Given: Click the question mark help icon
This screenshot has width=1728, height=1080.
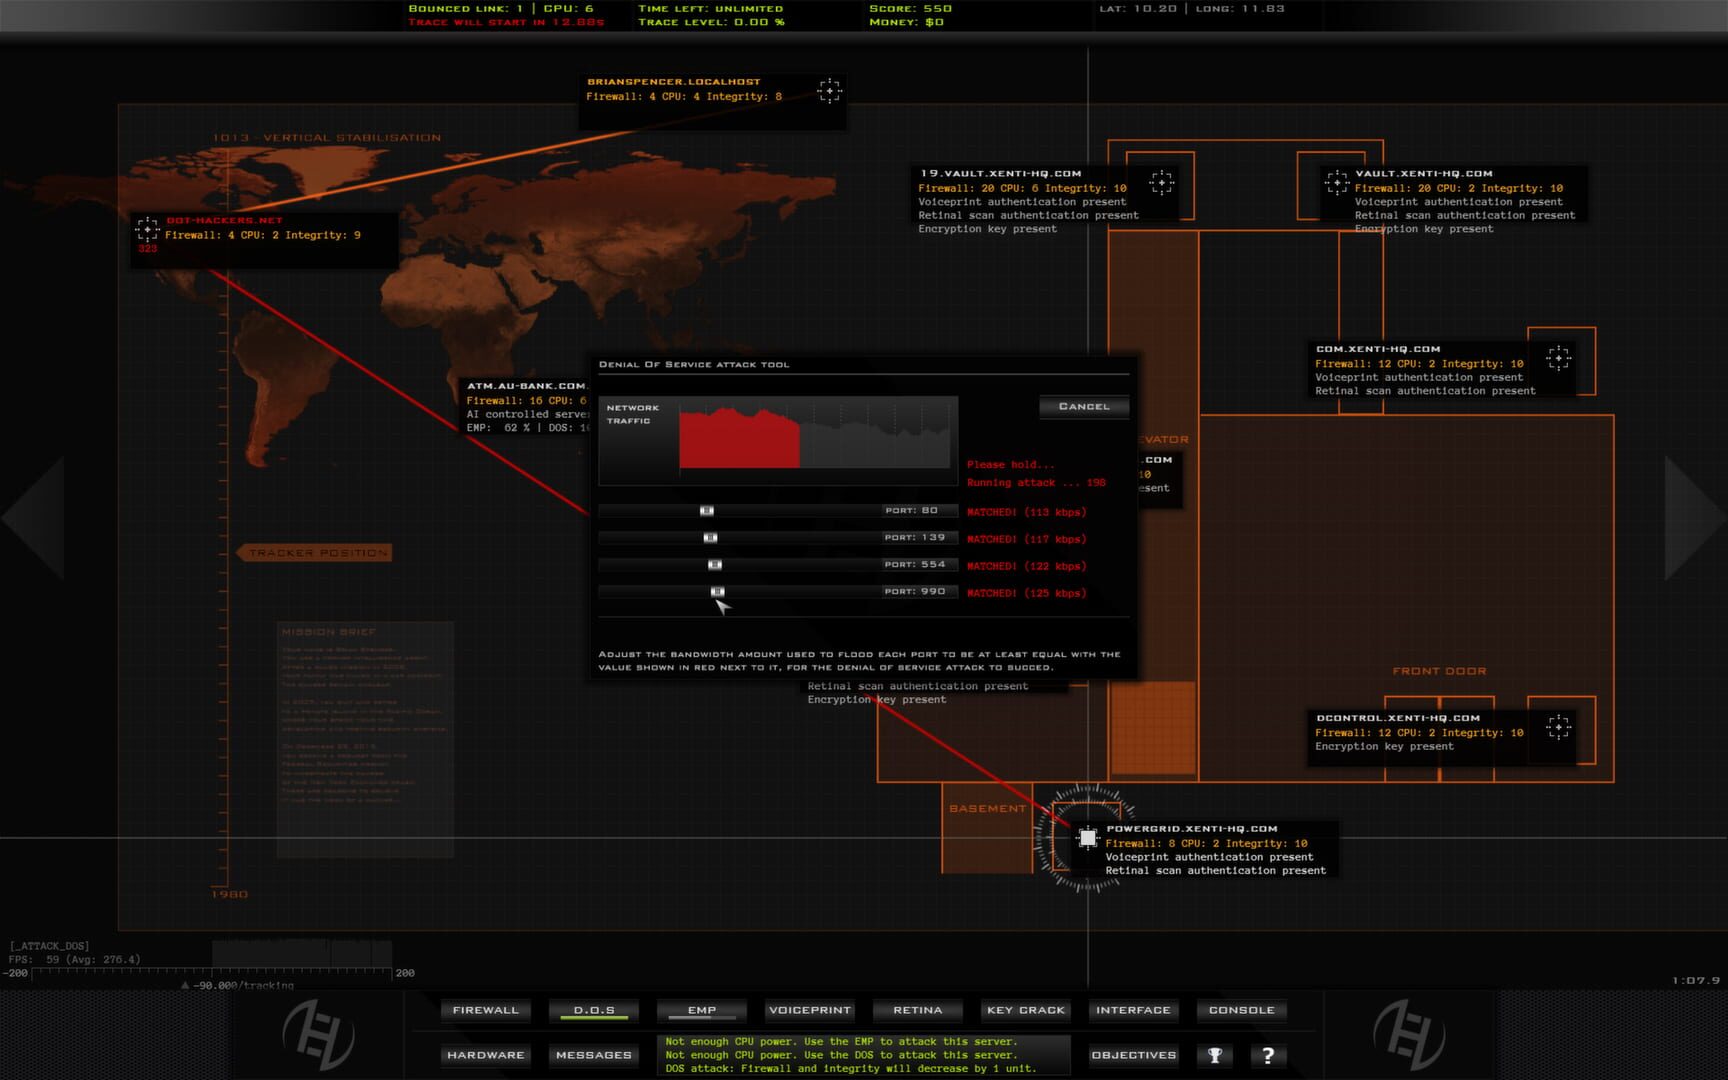Looking at the screenshot, I should point(1269,1055).
